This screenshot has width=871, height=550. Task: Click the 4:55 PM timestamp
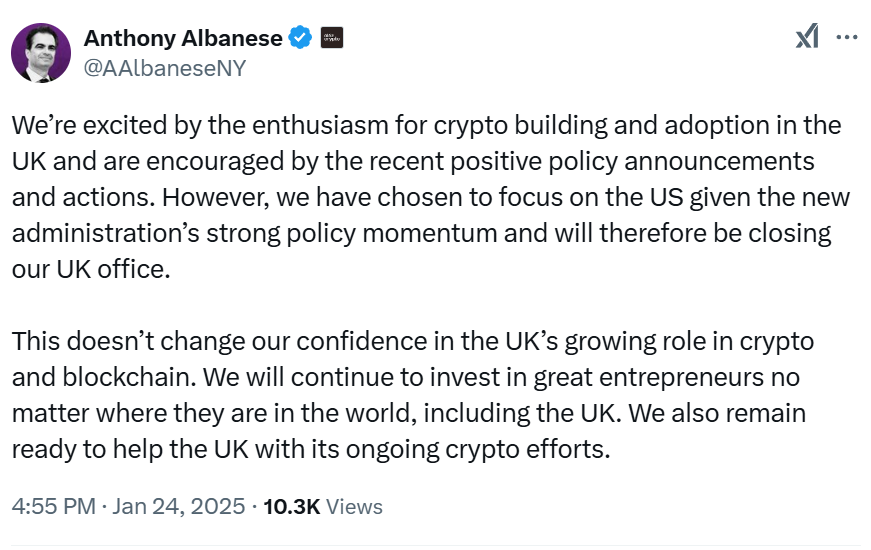tap(53, 506)
